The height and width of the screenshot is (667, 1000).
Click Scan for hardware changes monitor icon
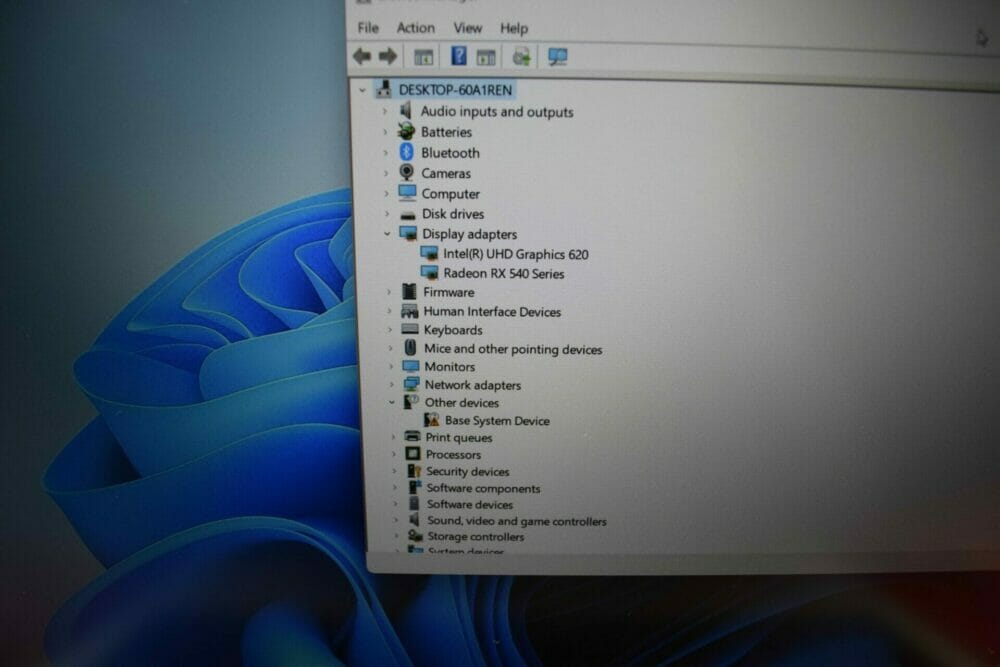pyautogui.click(x=557, y=57)
